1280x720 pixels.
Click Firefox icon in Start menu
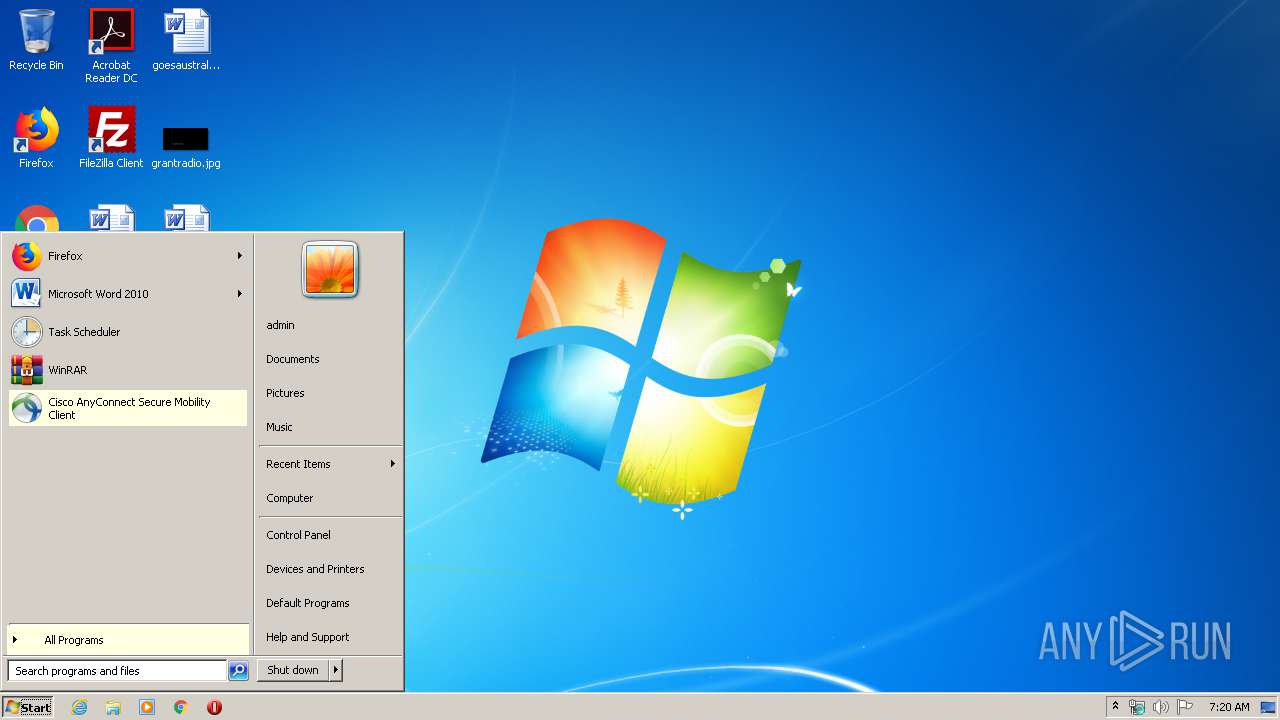coord(27,256)
